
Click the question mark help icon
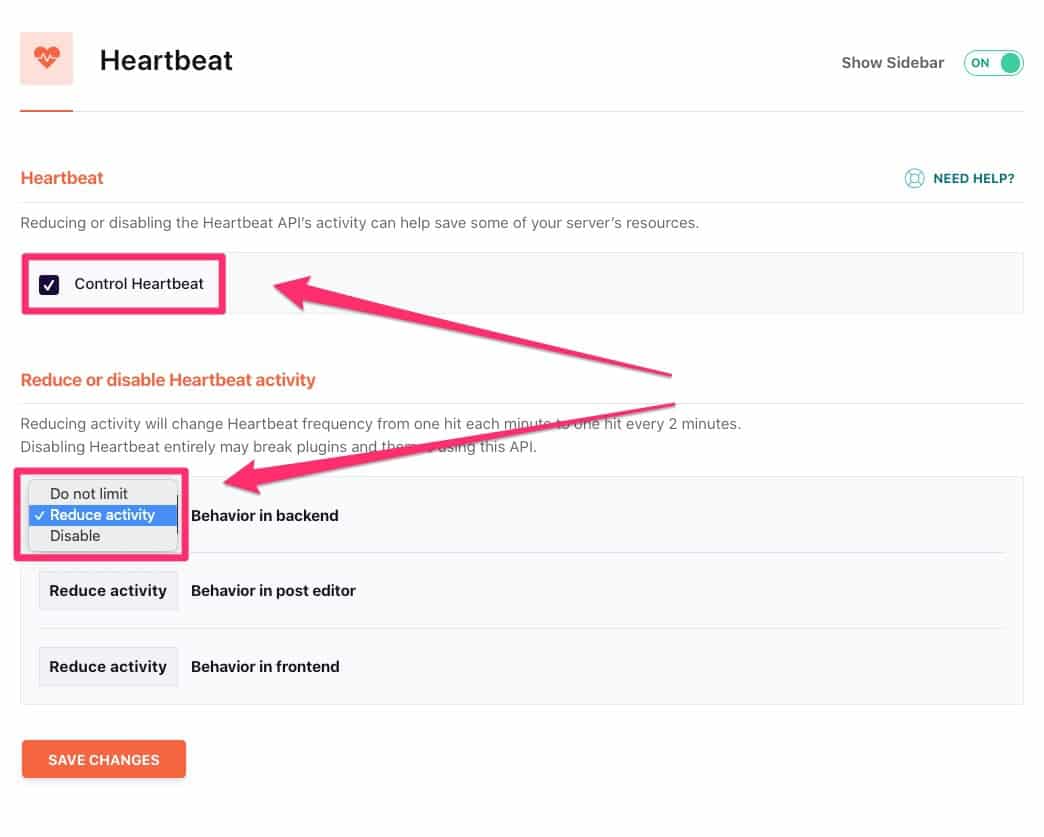click(915, 178)
